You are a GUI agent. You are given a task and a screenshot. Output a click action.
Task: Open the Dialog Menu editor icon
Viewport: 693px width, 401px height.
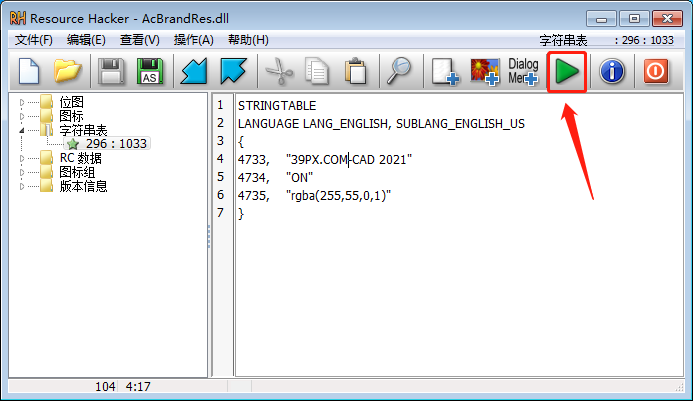523,71
